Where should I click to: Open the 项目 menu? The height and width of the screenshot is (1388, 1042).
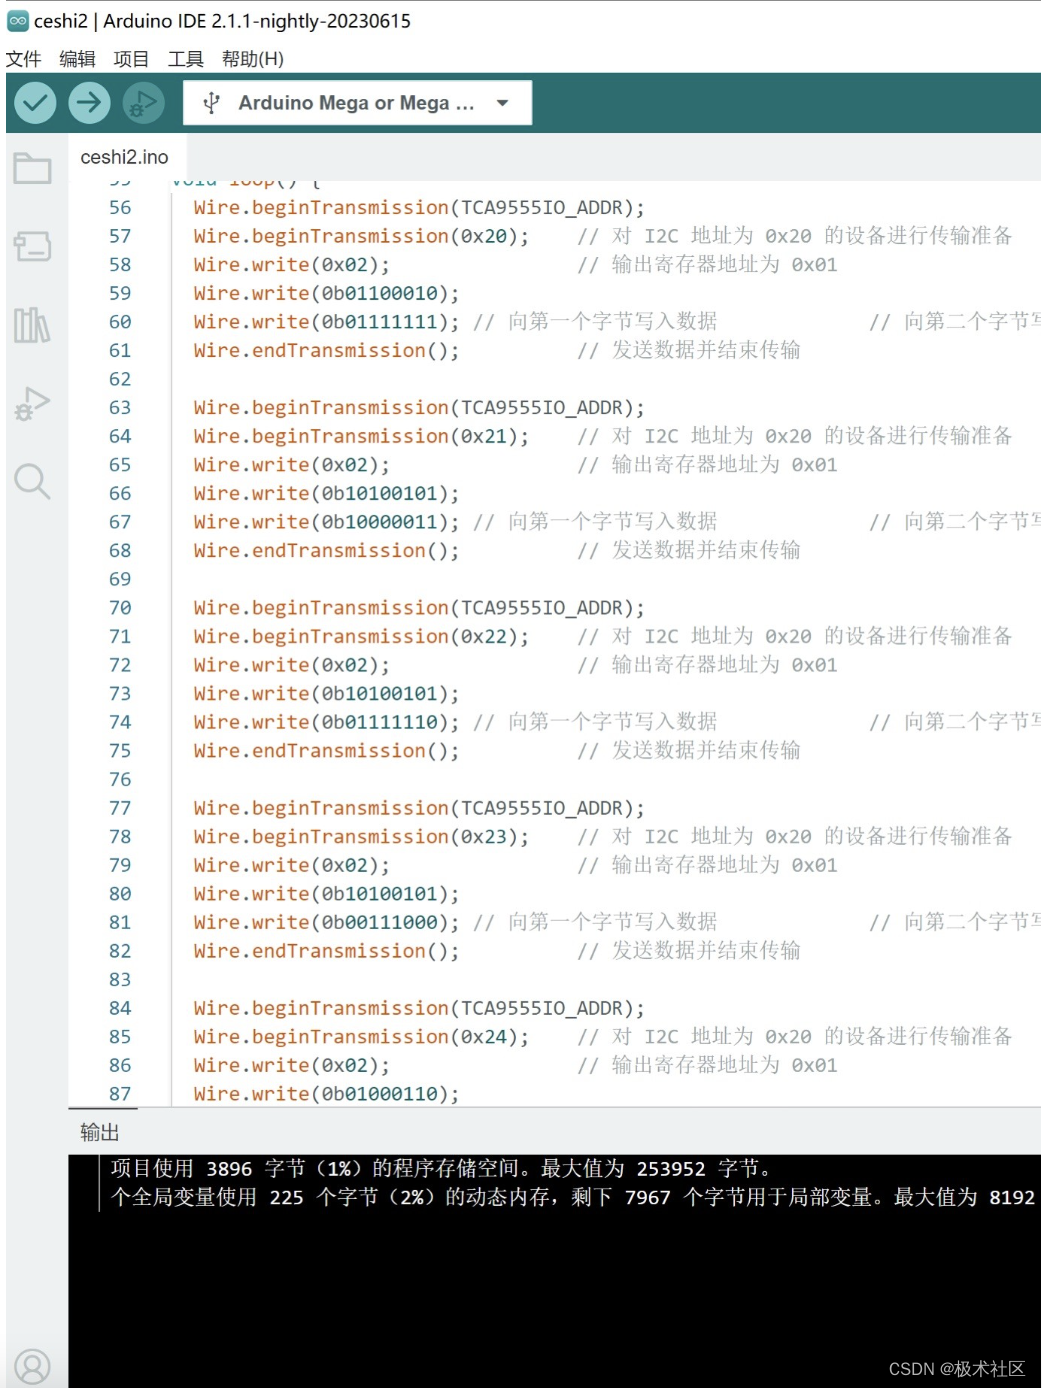click(x=132, y=58)
